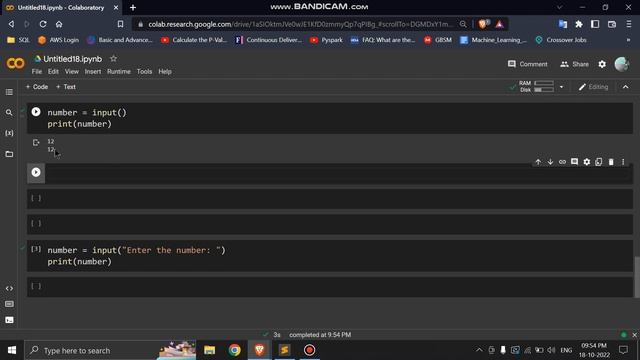Image resolution: width=640 pixels, height=360 pixels.
Task: Toggle the browser sidebar panel icon
Action: [x=595, y=24]
